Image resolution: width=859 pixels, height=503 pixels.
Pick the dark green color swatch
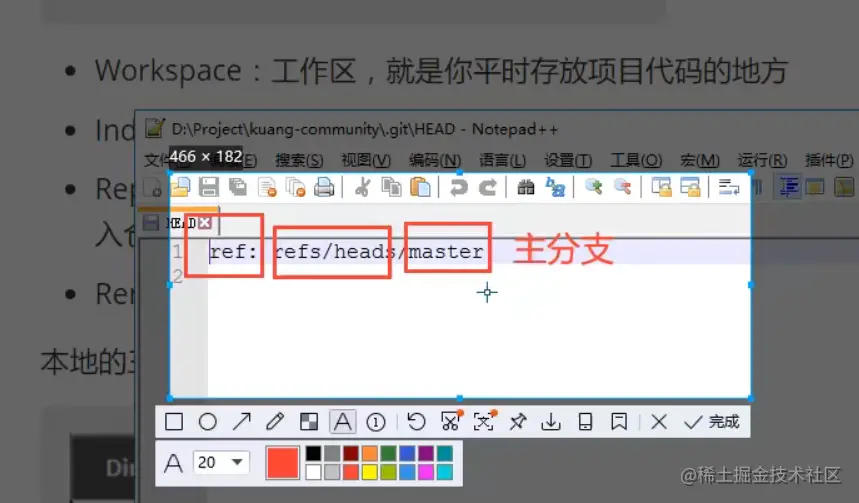coord(388,453)
